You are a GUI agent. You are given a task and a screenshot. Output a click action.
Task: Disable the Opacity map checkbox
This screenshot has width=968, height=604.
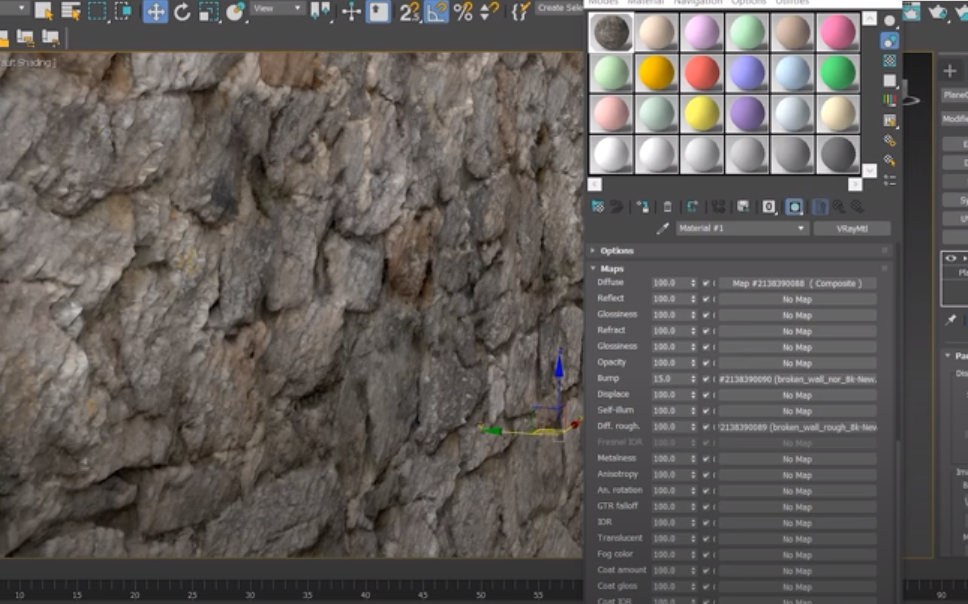[705, 363]
